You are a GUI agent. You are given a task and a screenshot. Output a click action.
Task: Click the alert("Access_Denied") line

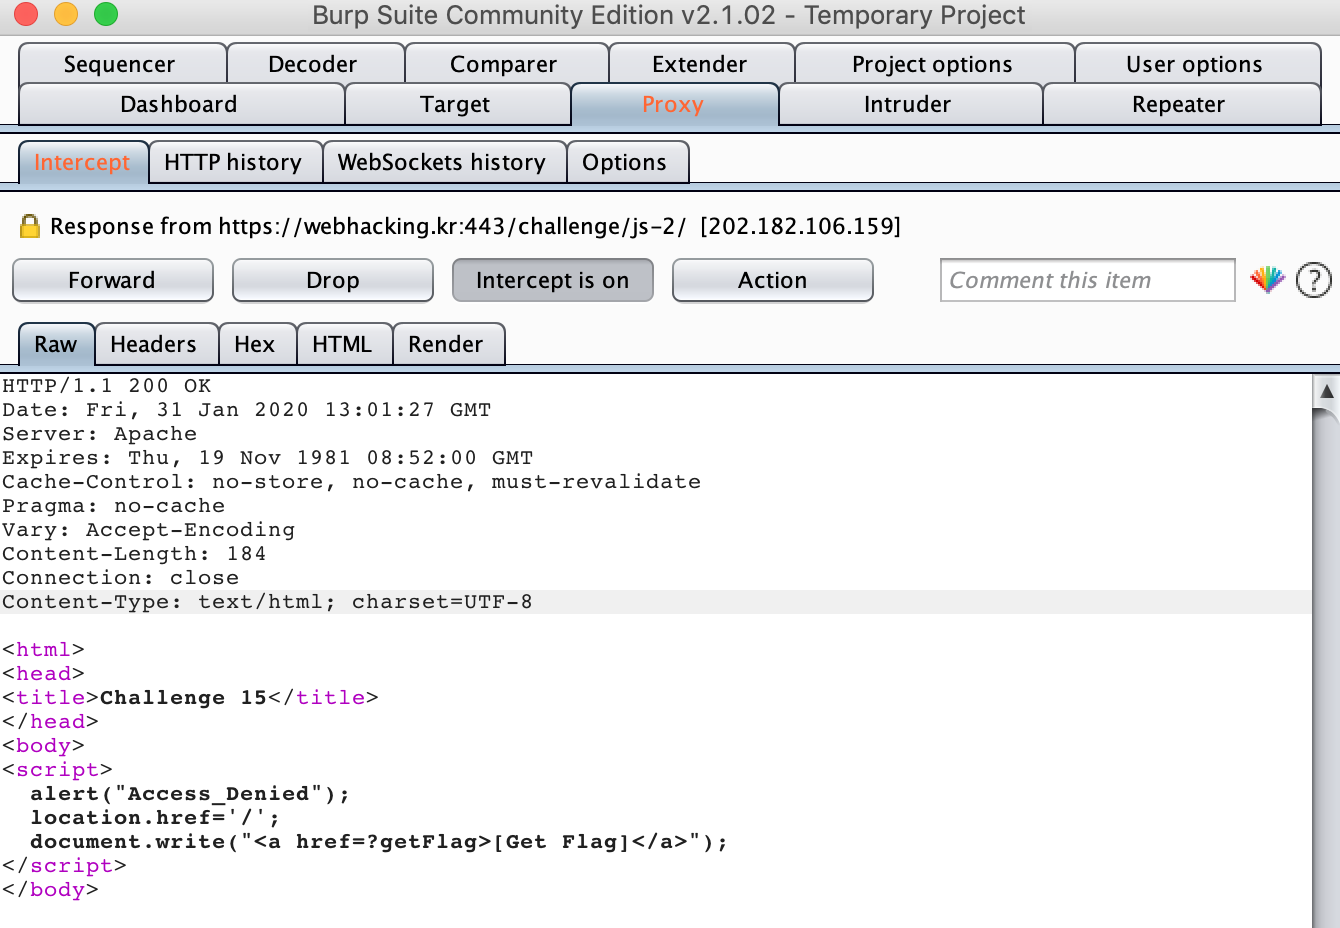190,793
